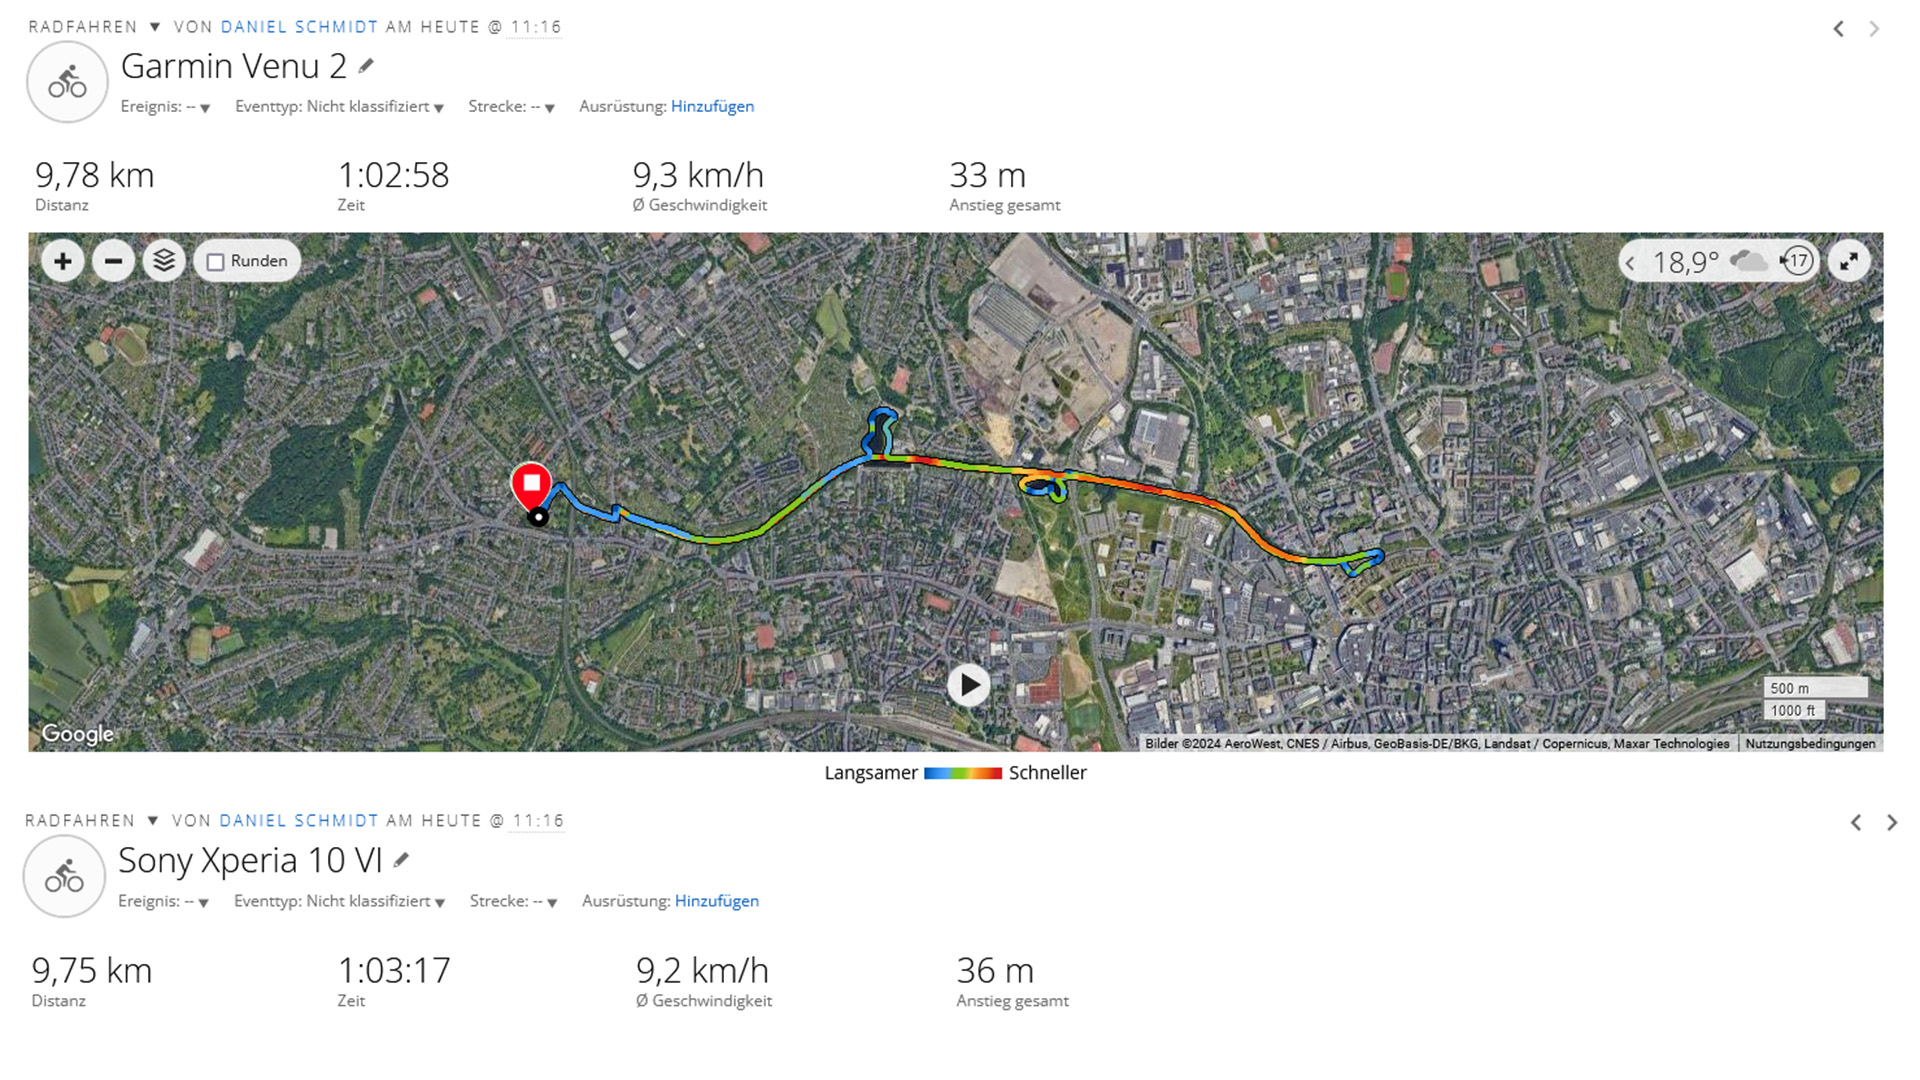Screen dimensions: 1920x1080
Task: Go to next activity in Sony Xperia header
Action: pos(1891,823)
